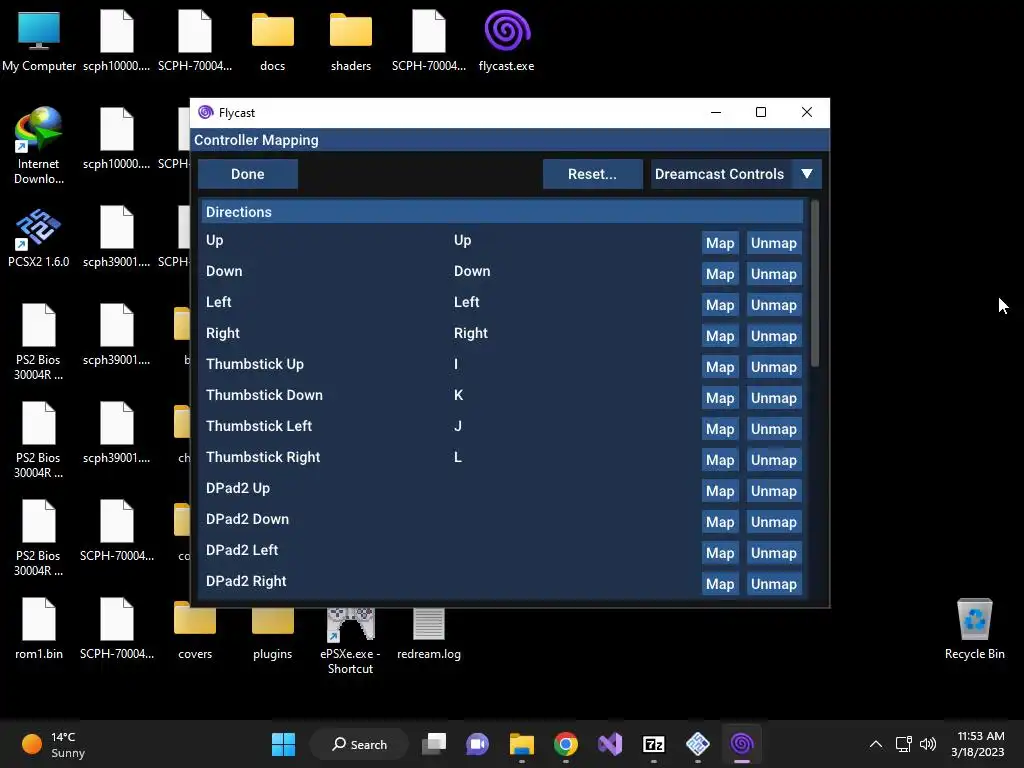Open the Windows Start menu

tap(283, 744)
